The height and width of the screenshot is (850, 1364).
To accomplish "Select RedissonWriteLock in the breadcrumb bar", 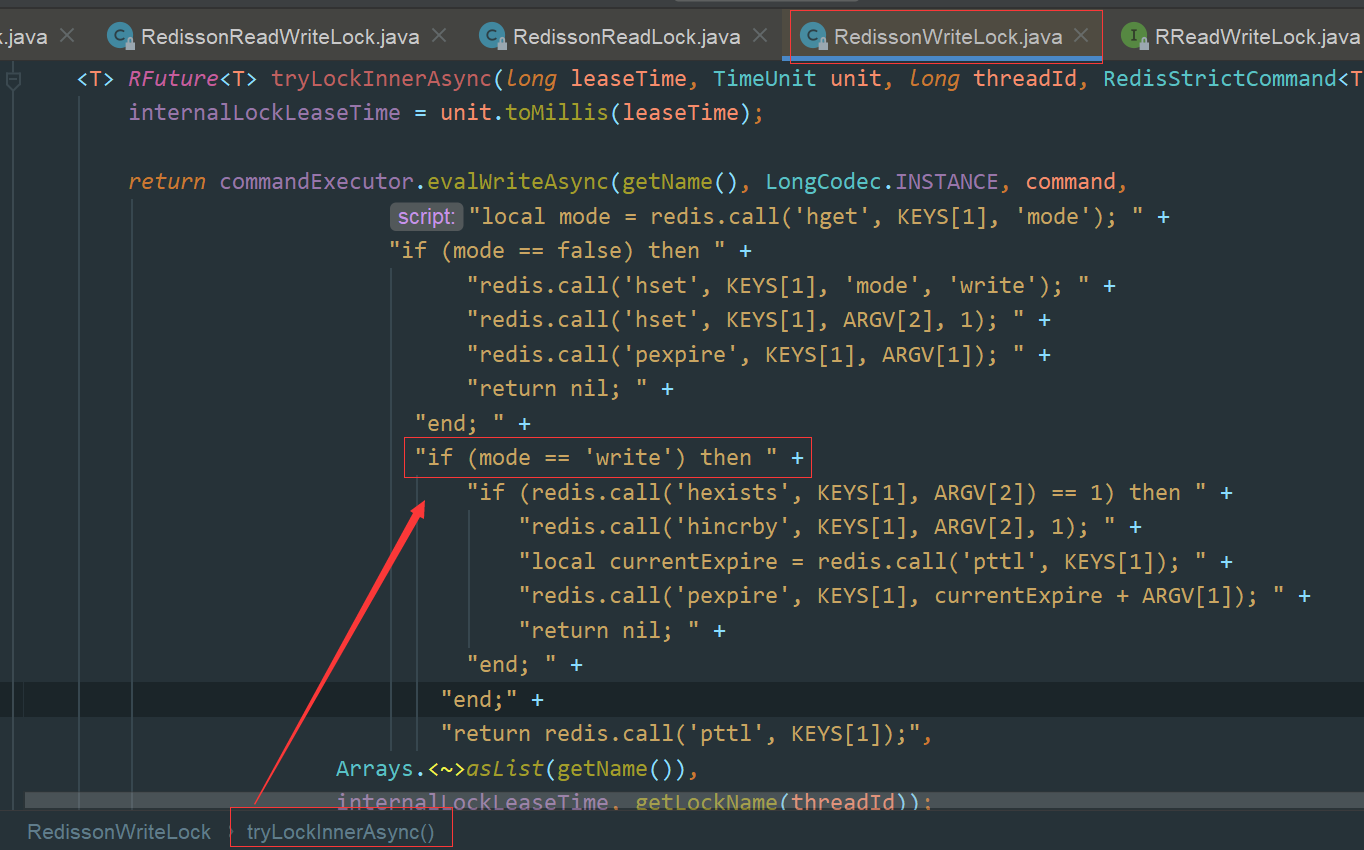I will (x=119, y=832).
